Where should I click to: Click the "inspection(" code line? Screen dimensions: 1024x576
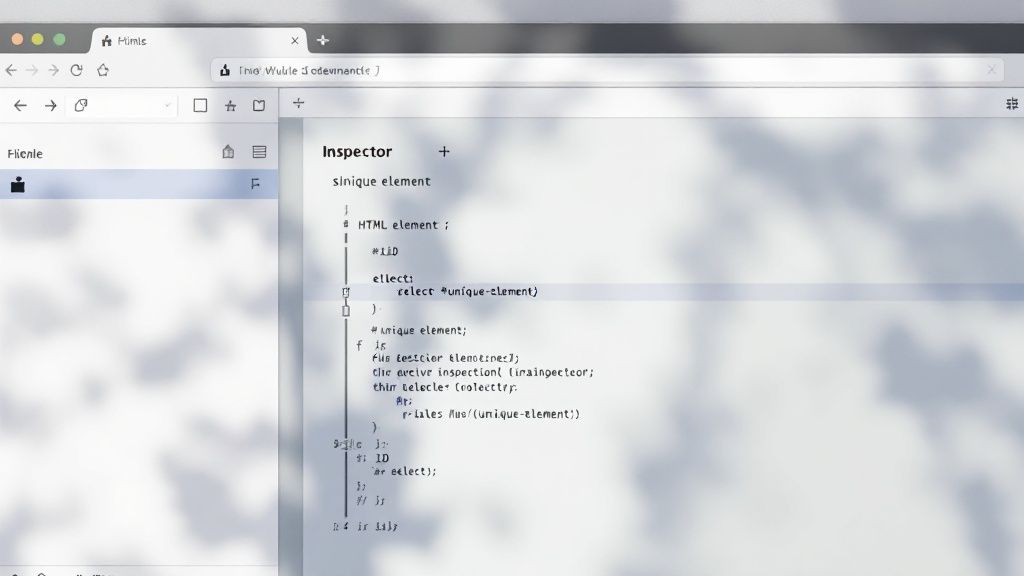(483, 372)
